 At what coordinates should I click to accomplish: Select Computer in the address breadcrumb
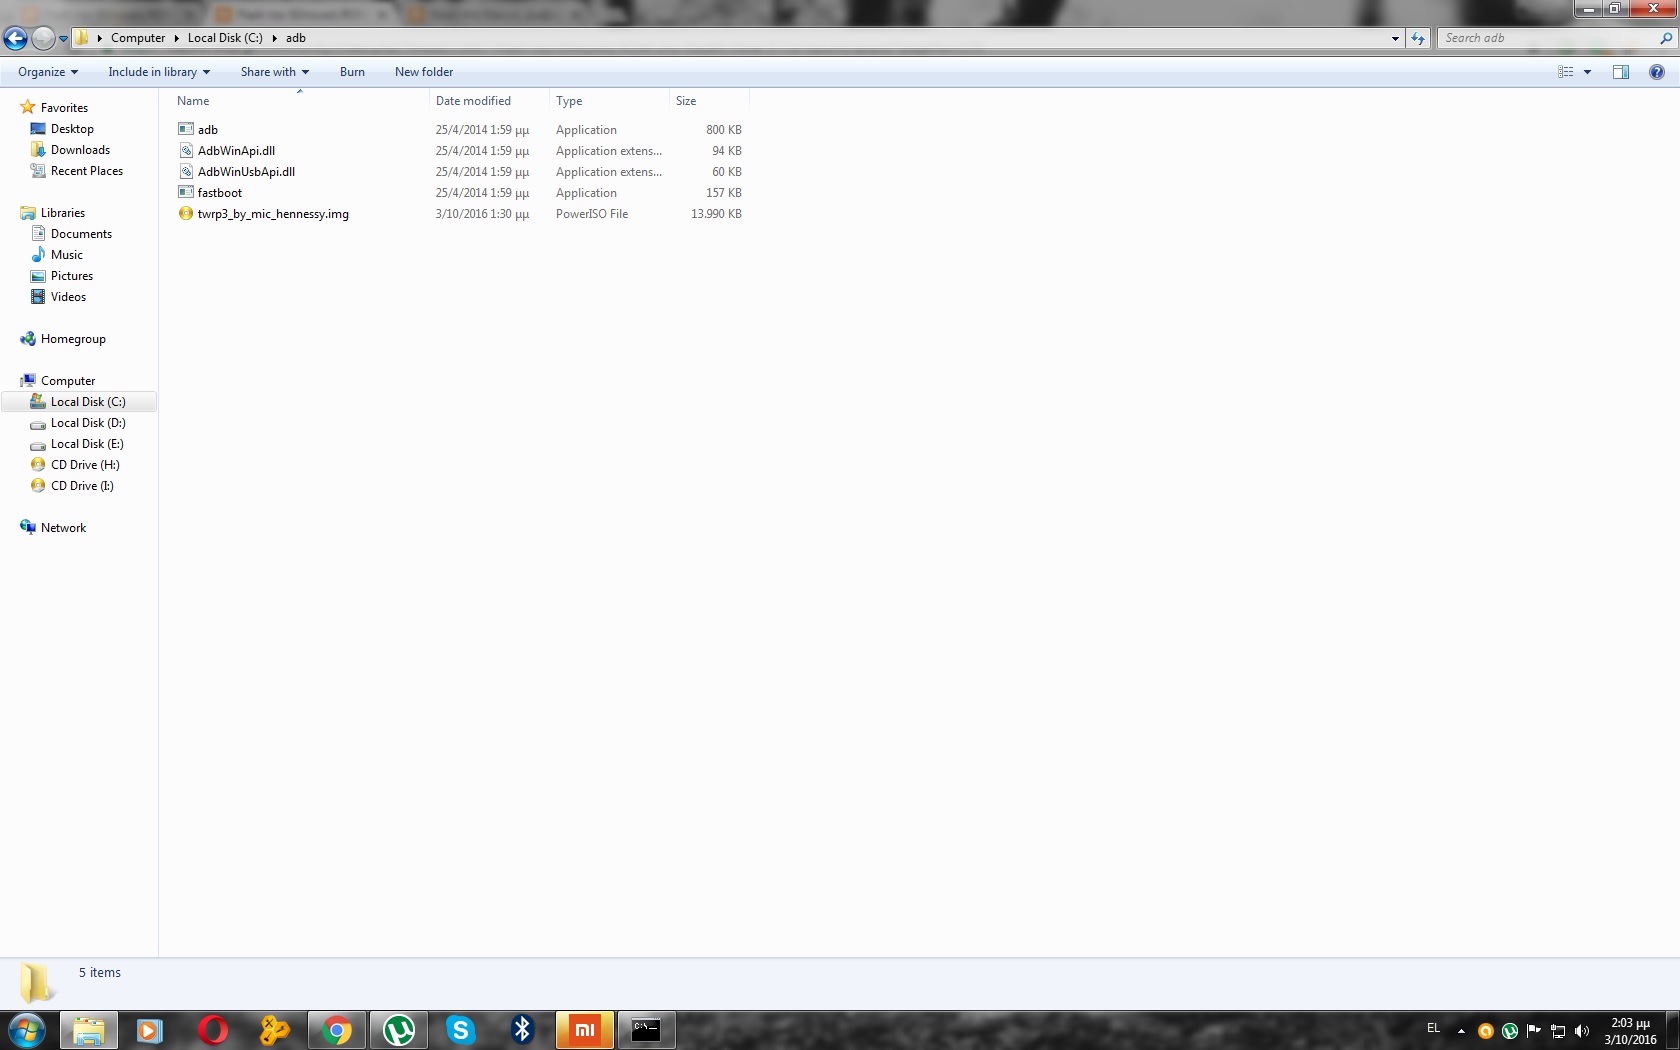pos(138,38)
